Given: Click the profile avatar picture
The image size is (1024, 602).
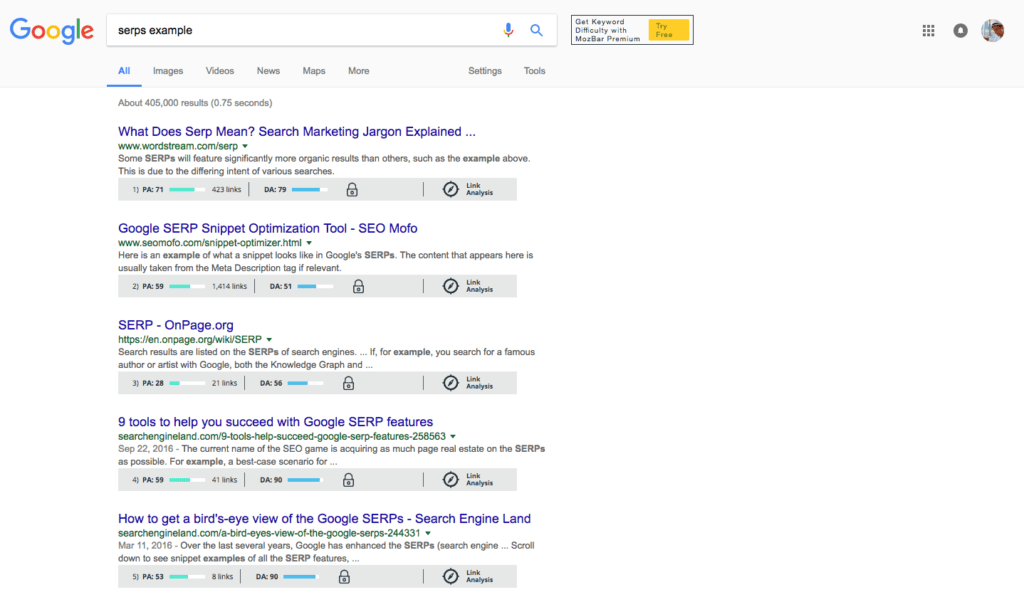Looking at the screenshot, I should (x=992, y=30).
